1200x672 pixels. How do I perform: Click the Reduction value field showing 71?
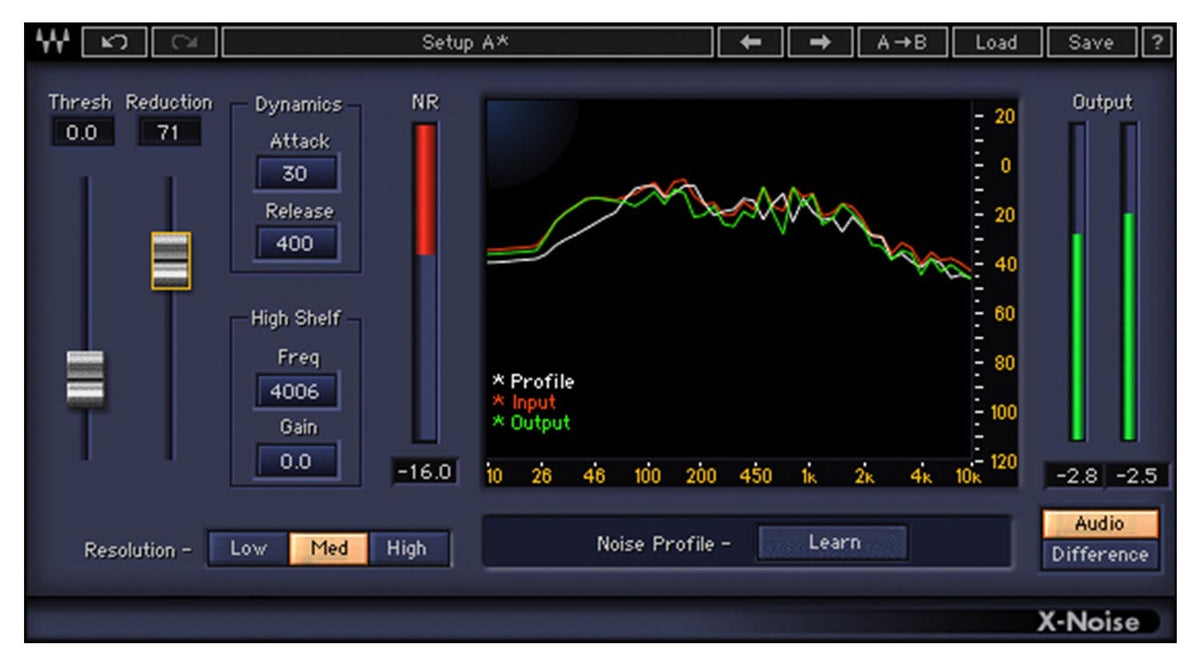point(170,132)
